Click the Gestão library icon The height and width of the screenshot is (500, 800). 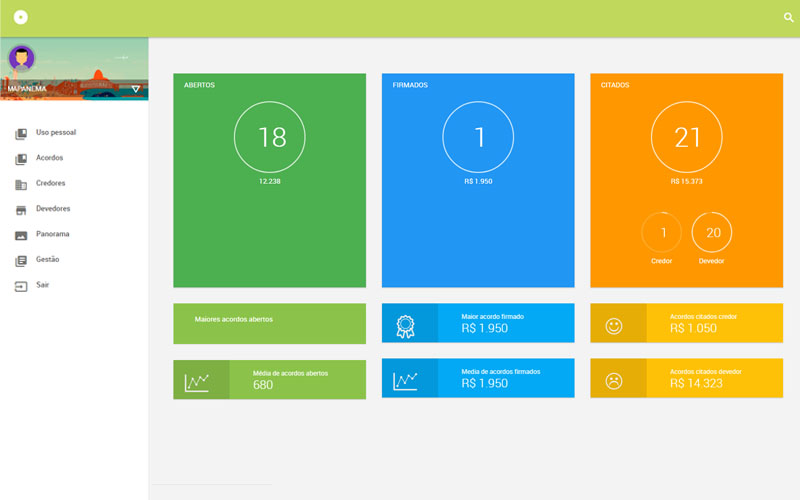21,260
